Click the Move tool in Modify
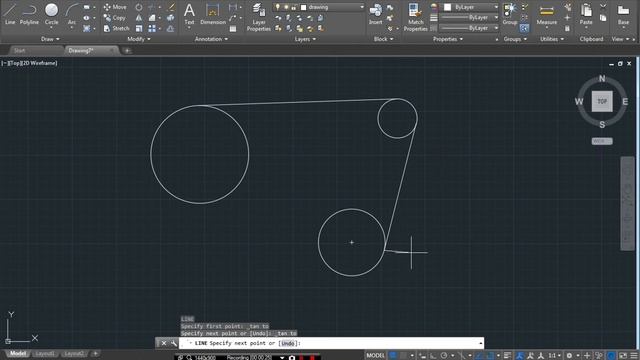Viewport: 640px width, 360px height. click(115, 7)
